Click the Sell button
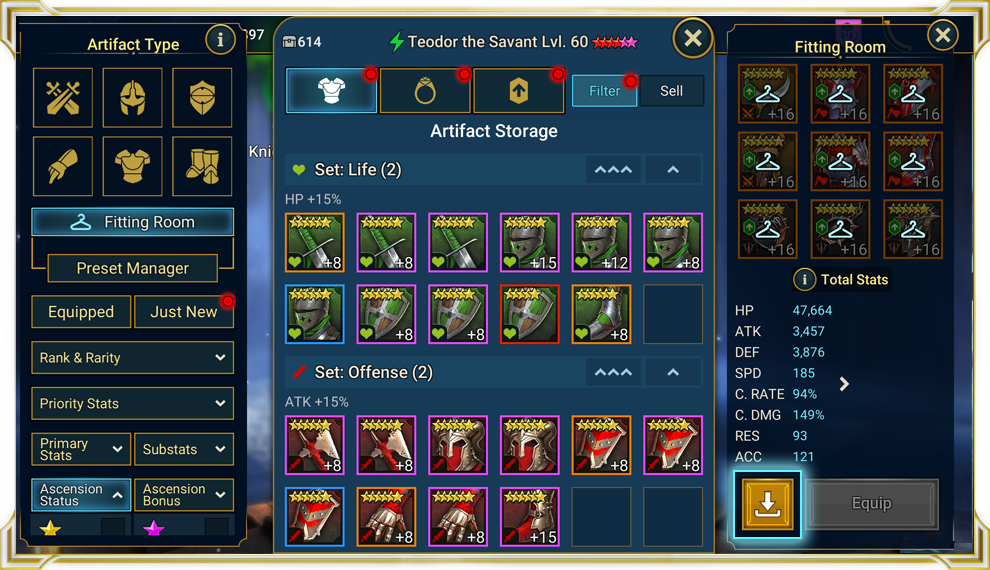This screenshot has width=990, height=570. click(671, 91)
